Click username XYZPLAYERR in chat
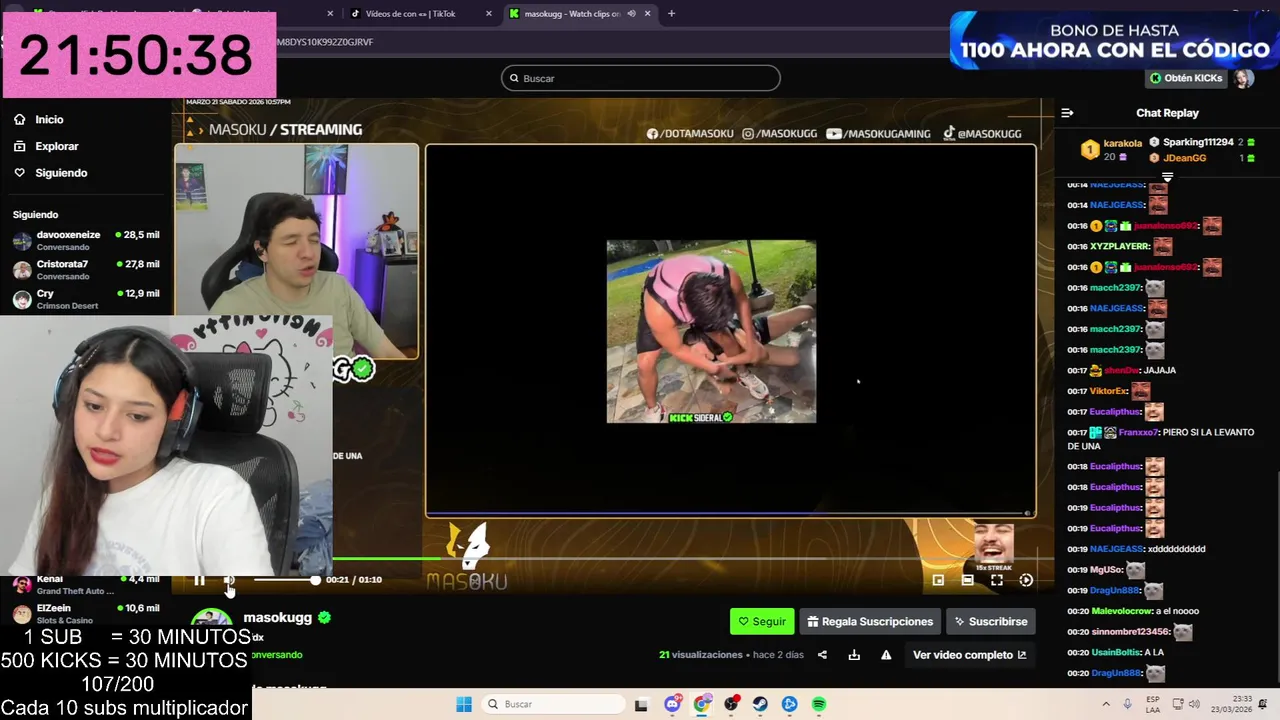This screenshot has height=720, width=1280. coord(1120,246)
